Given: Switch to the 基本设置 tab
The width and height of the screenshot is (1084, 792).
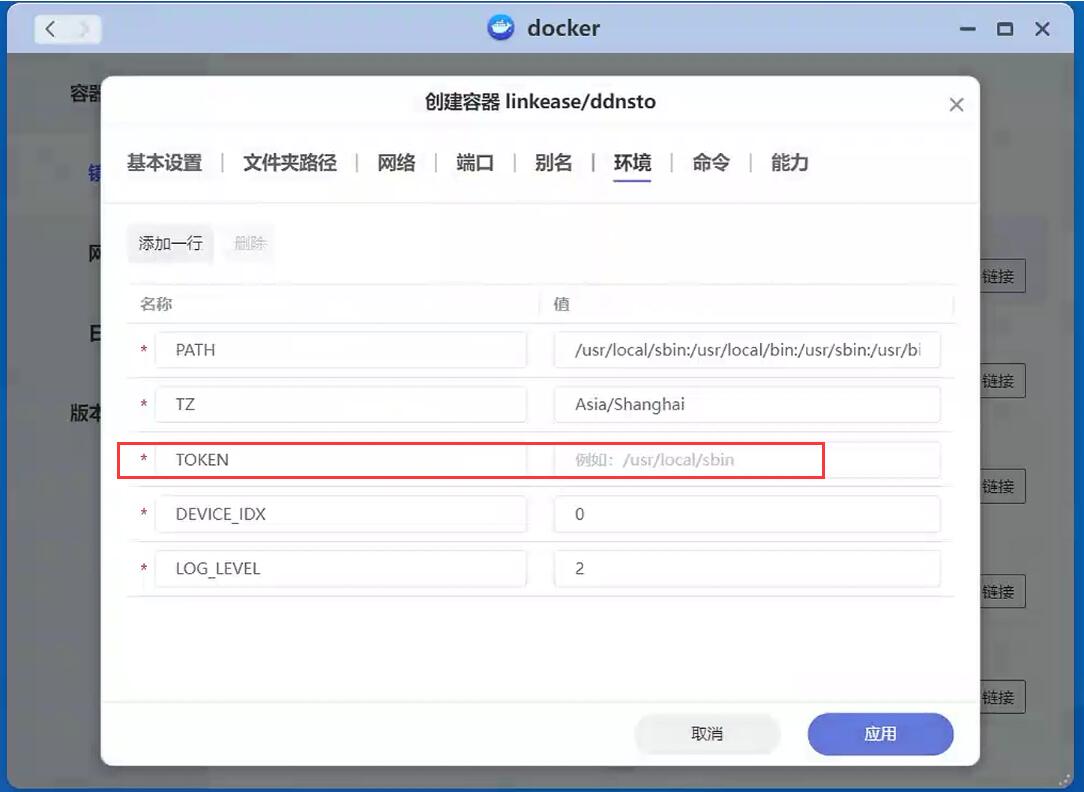Looking at the screenshot, I should click(164, 163).
